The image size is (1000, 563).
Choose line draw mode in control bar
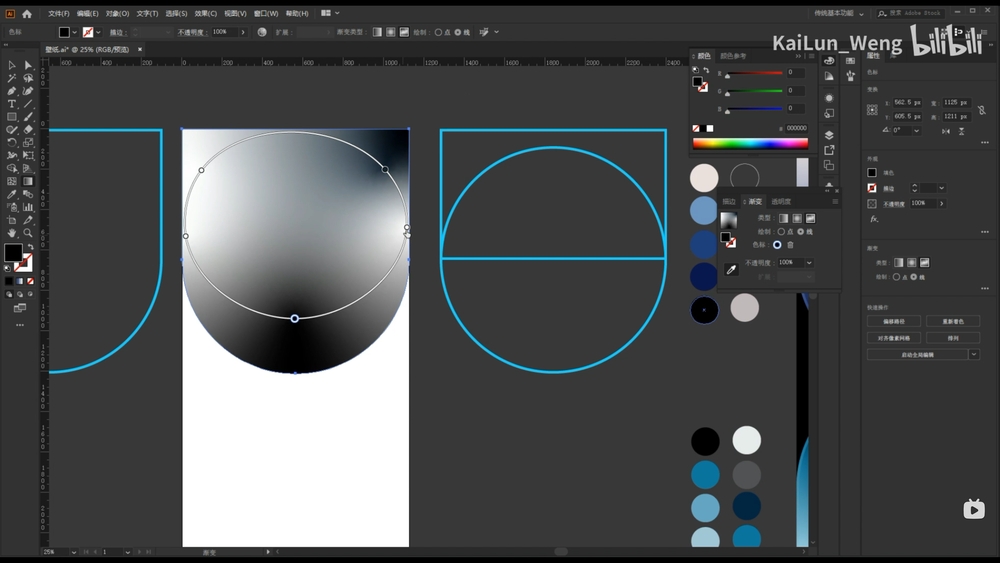click(457, 32)
